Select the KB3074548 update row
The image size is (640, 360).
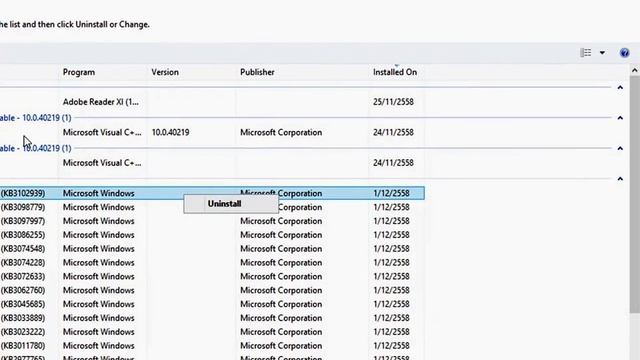[x=212, y=249]
